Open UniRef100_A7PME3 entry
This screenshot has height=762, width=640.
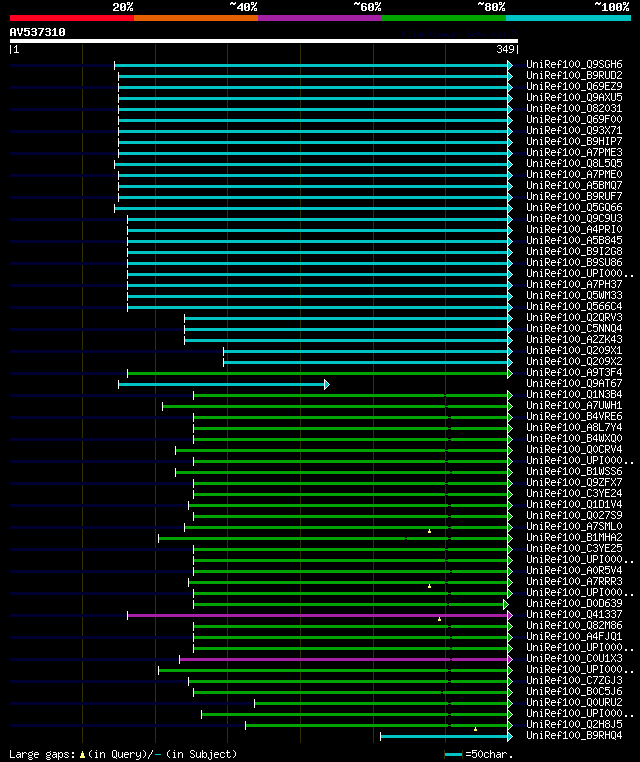coord(574,152)
